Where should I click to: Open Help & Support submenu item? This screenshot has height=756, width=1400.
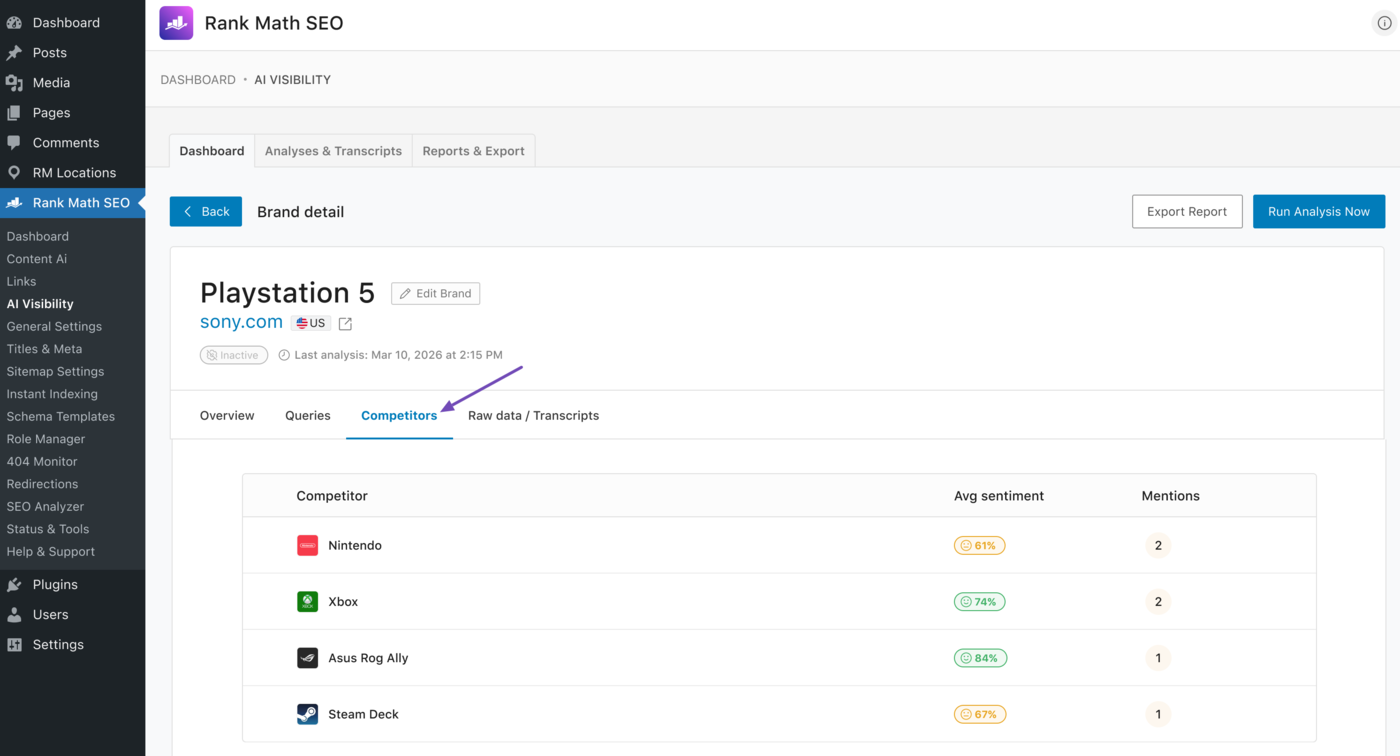(50, 551)
